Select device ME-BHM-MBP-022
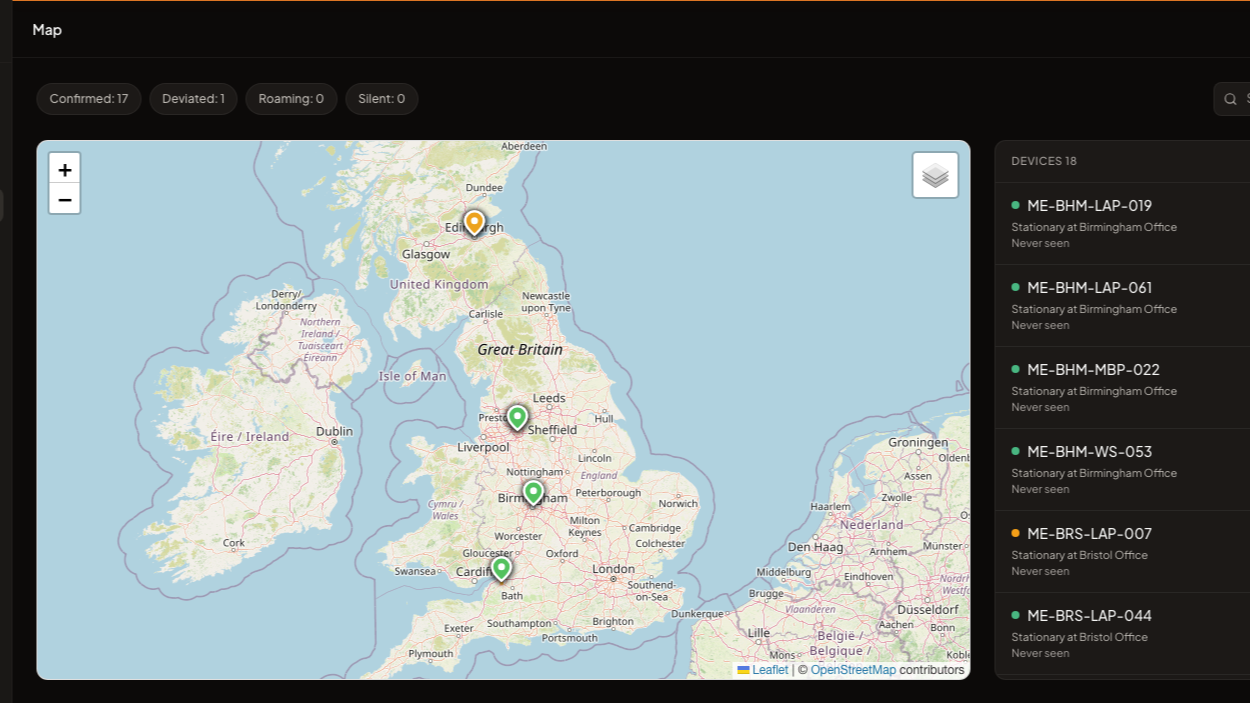This screenshot has height=703, width=1250. 1122,388
